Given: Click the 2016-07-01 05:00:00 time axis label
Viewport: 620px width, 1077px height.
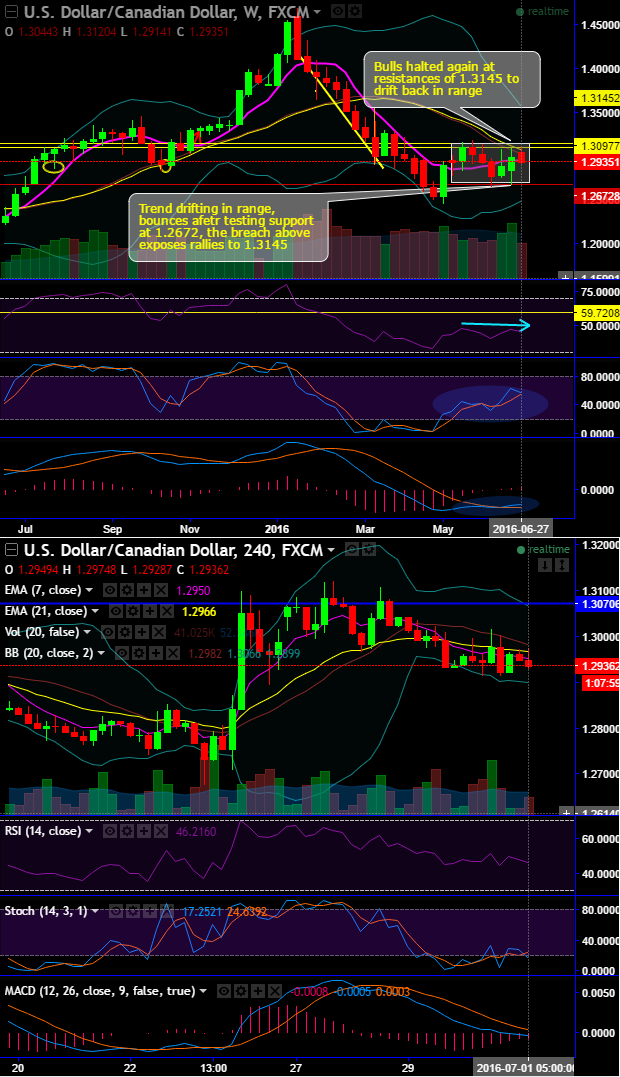Looking at the screenshot, I should click(x=526, y=1068).
